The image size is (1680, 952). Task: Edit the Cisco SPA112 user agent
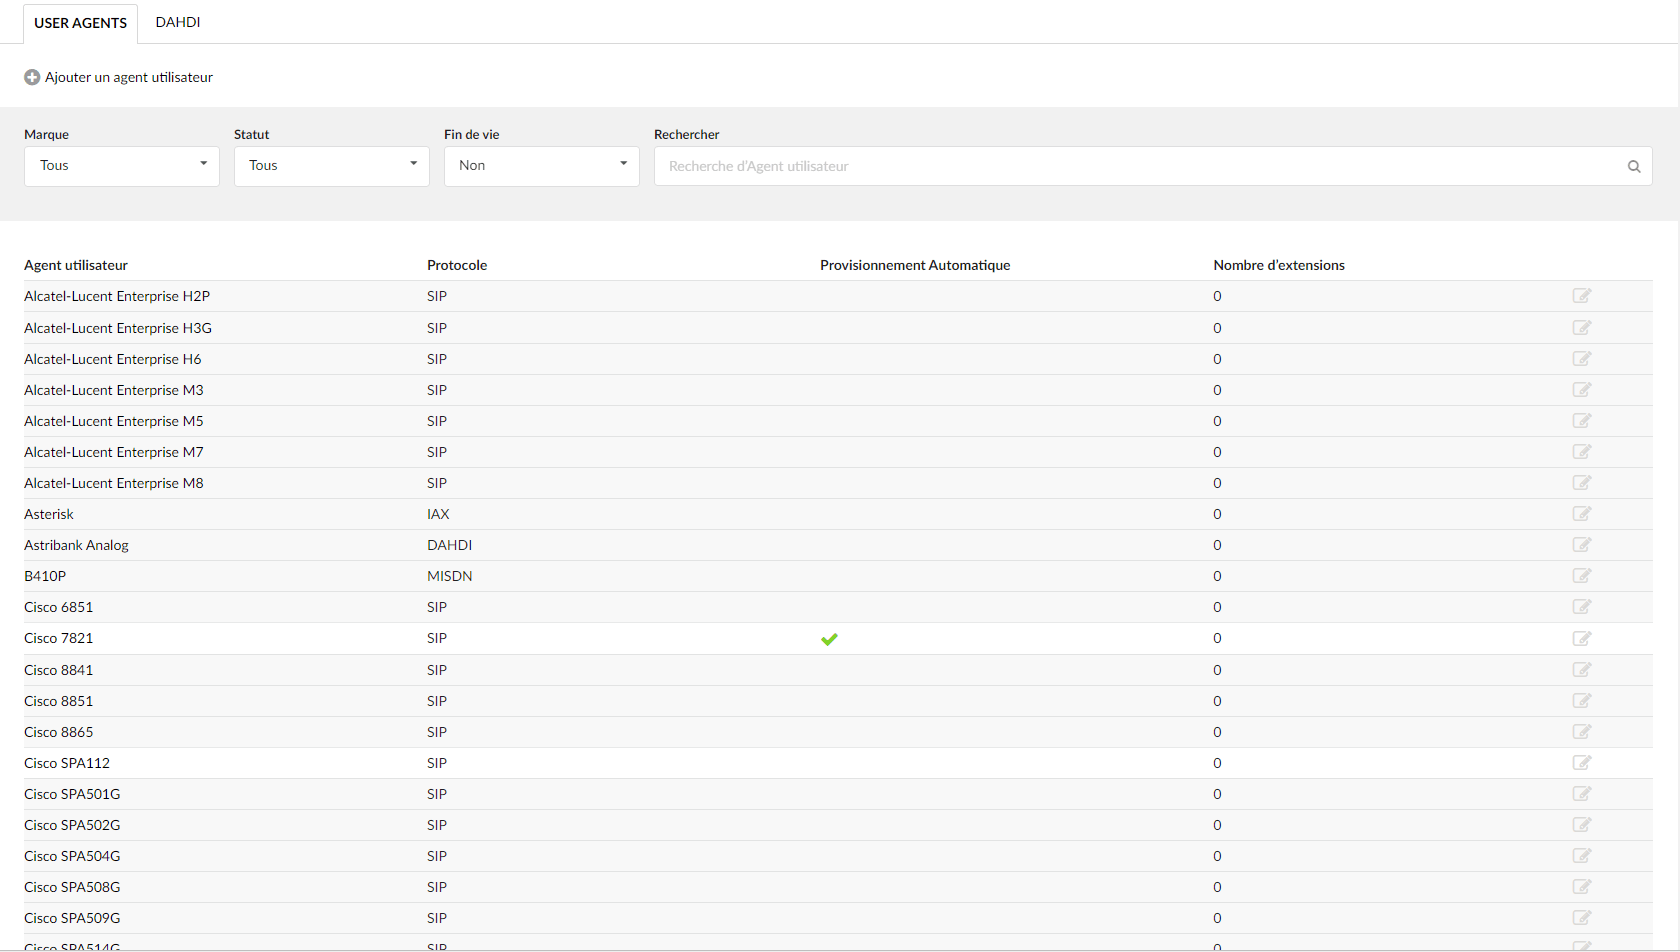pos(1582,763)
